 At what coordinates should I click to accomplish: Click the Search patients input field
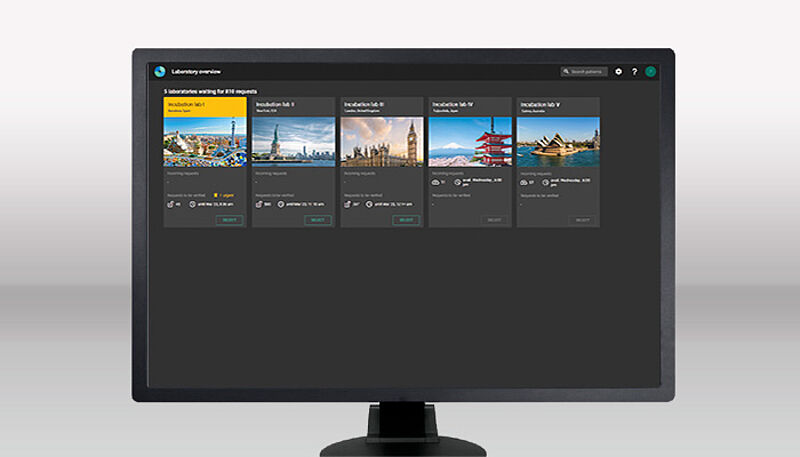tap(585, 72)
